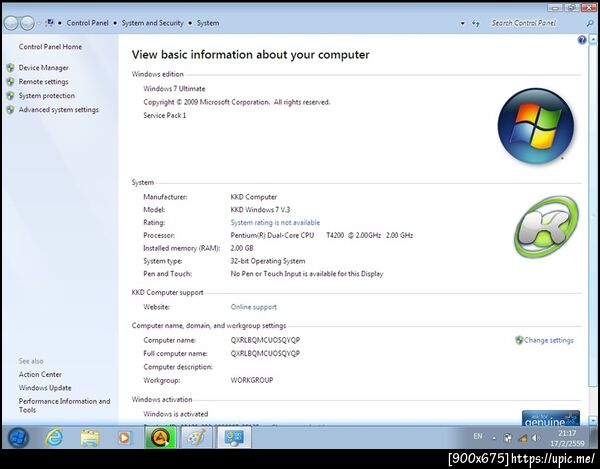The image size is (600, 469).
Task: Switch to Paint taskbar window
Action: click(196, 437)
